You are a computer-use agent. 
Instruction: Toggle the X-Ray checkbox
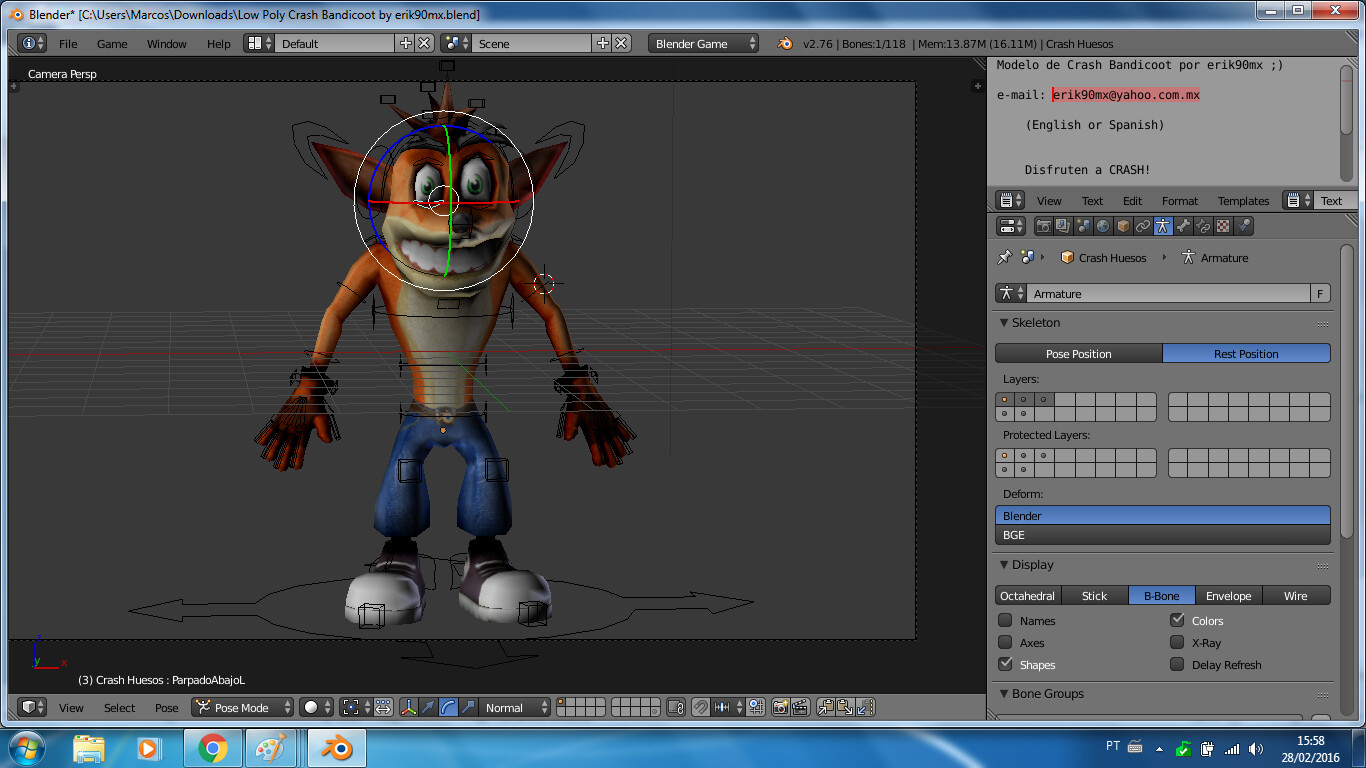(1177, 643)
